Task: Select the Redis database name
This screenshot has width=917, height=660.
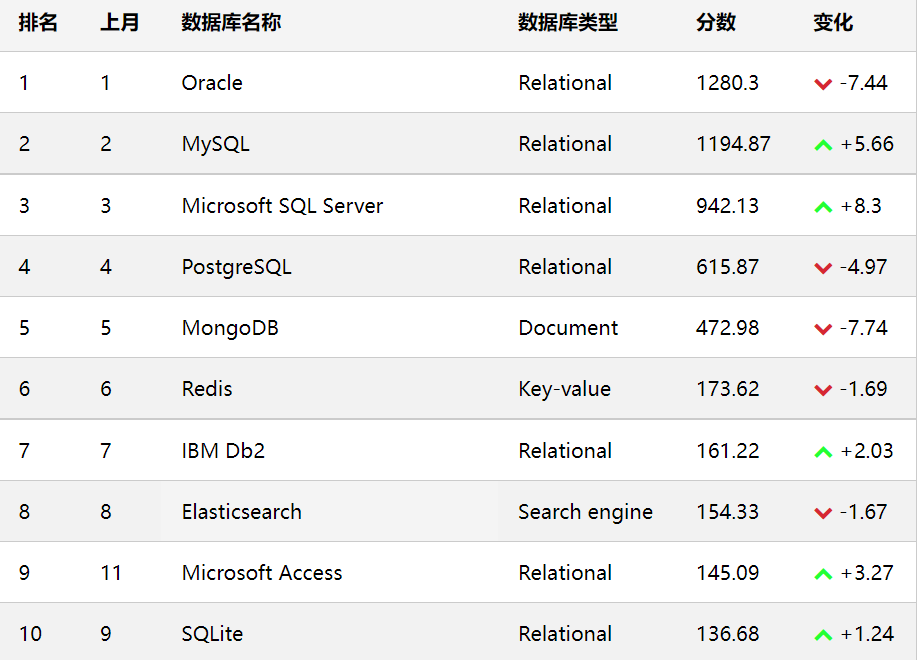Action: (207, 389)
